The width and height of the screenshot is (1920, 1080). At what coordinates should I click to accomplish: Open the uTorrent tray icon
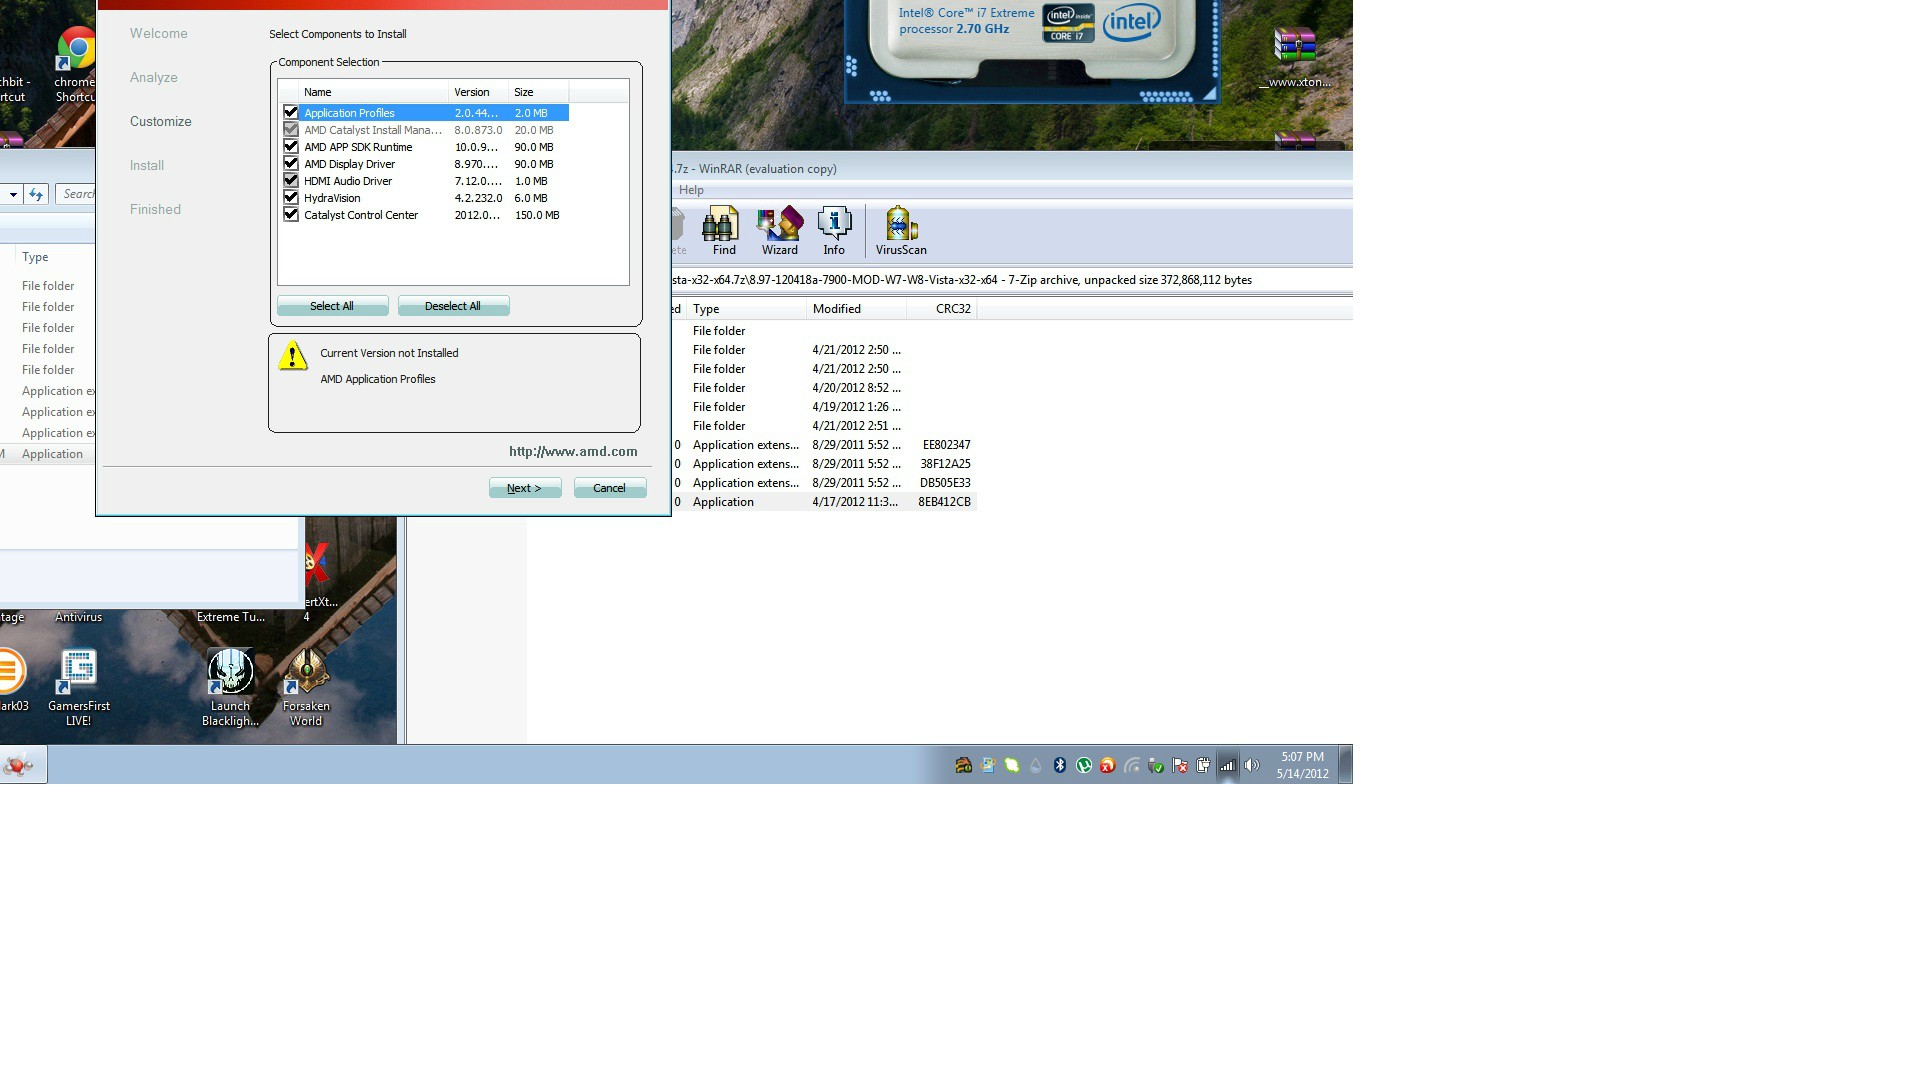pos(1084,765)
